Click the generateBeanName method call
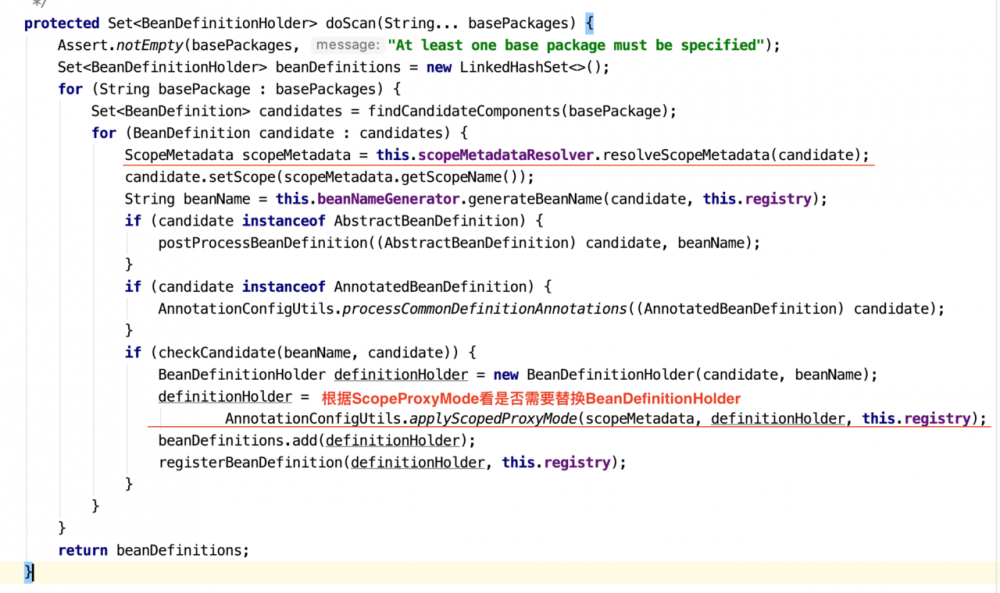This screenshot has width=1000, height=593. (x=534, y=200)
